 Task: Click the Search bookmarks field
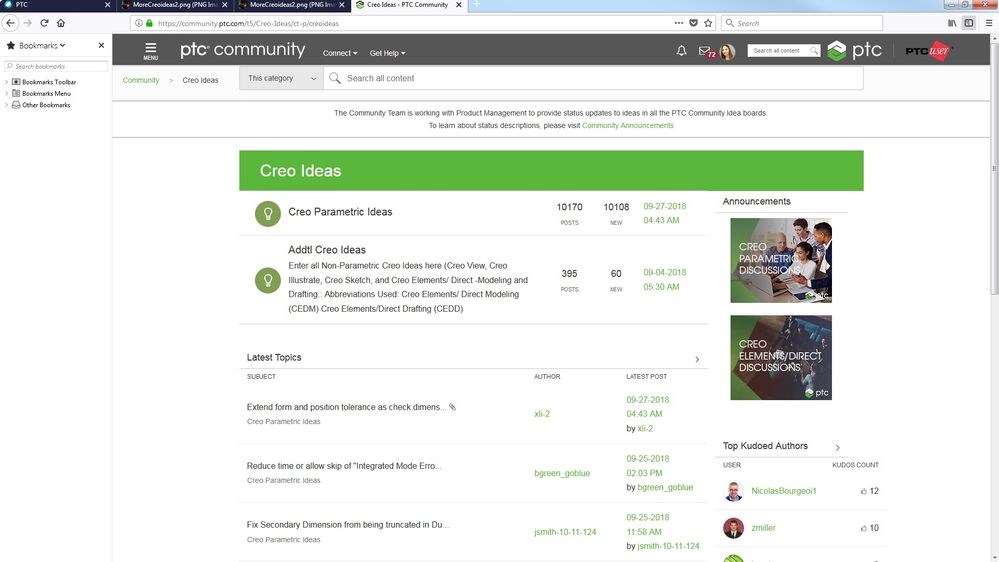click(56, 66)
